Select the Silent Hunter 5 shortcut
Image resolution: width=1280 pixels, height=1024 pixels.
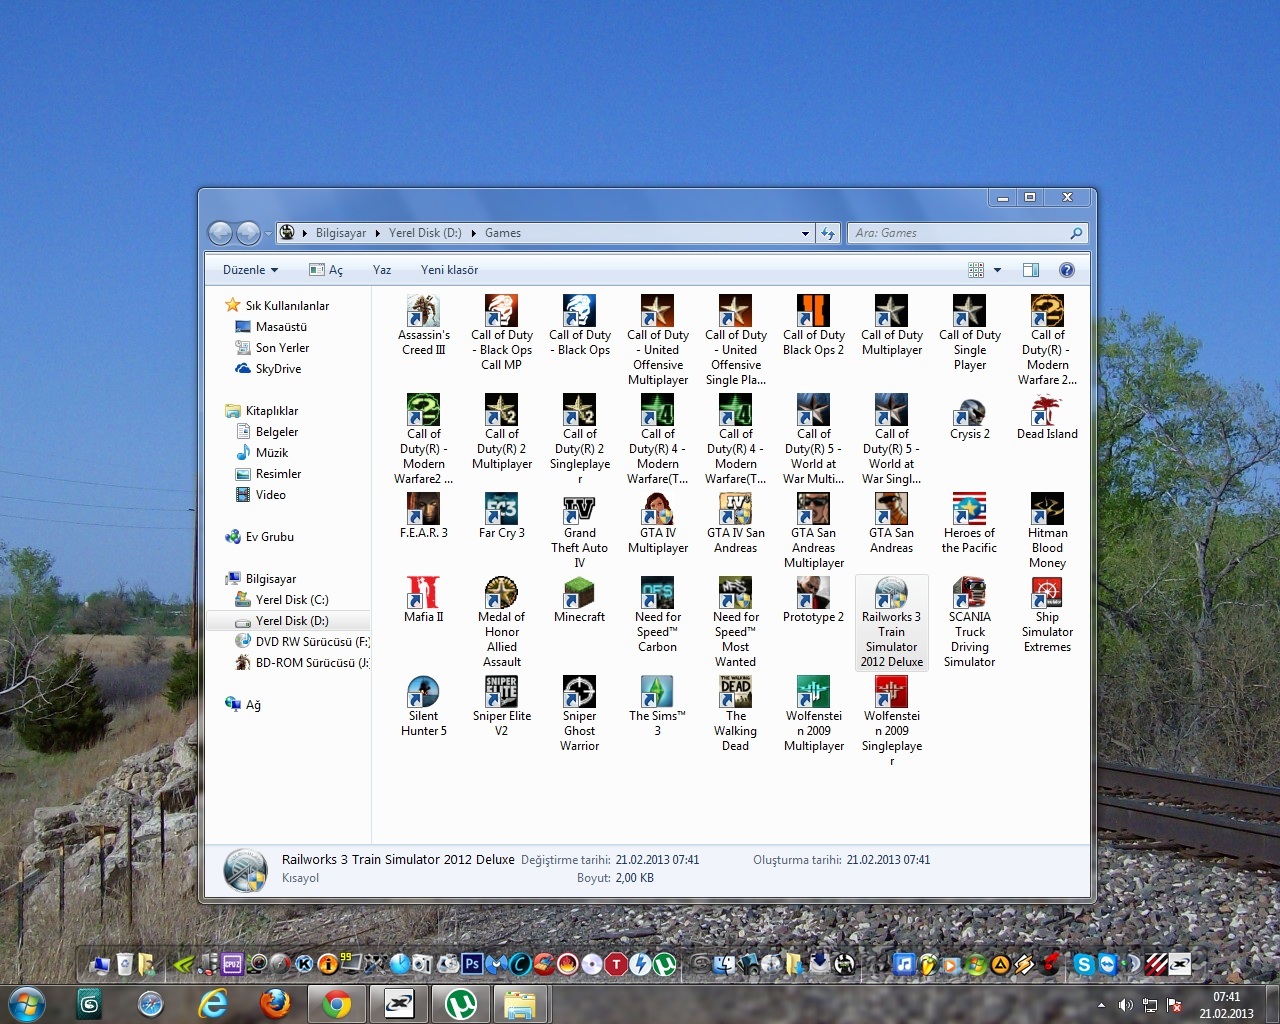(x=423, y=706)
